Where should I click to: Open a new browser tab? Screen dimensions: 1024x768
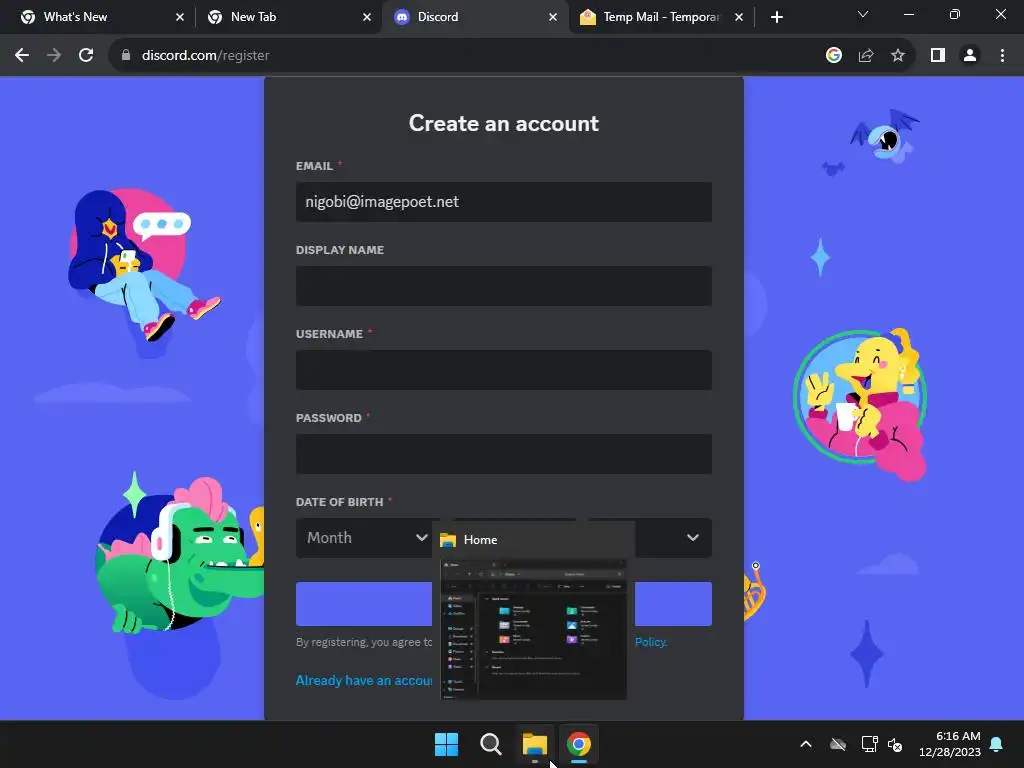coord(776,17)
